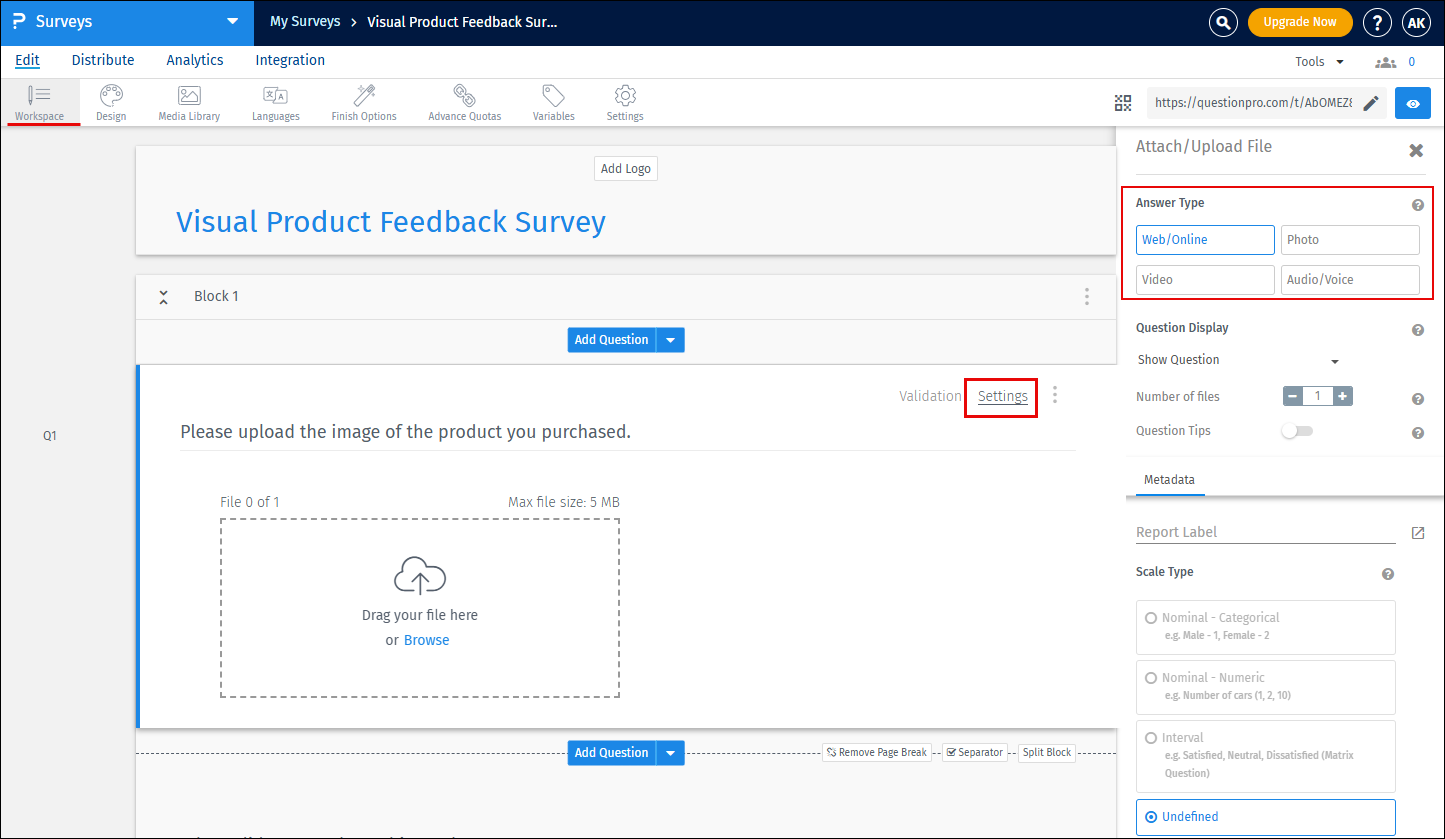This screenshot has width=1445, height=839.
Task: Click the Finish Options icon
Action: tap(363, 102)
